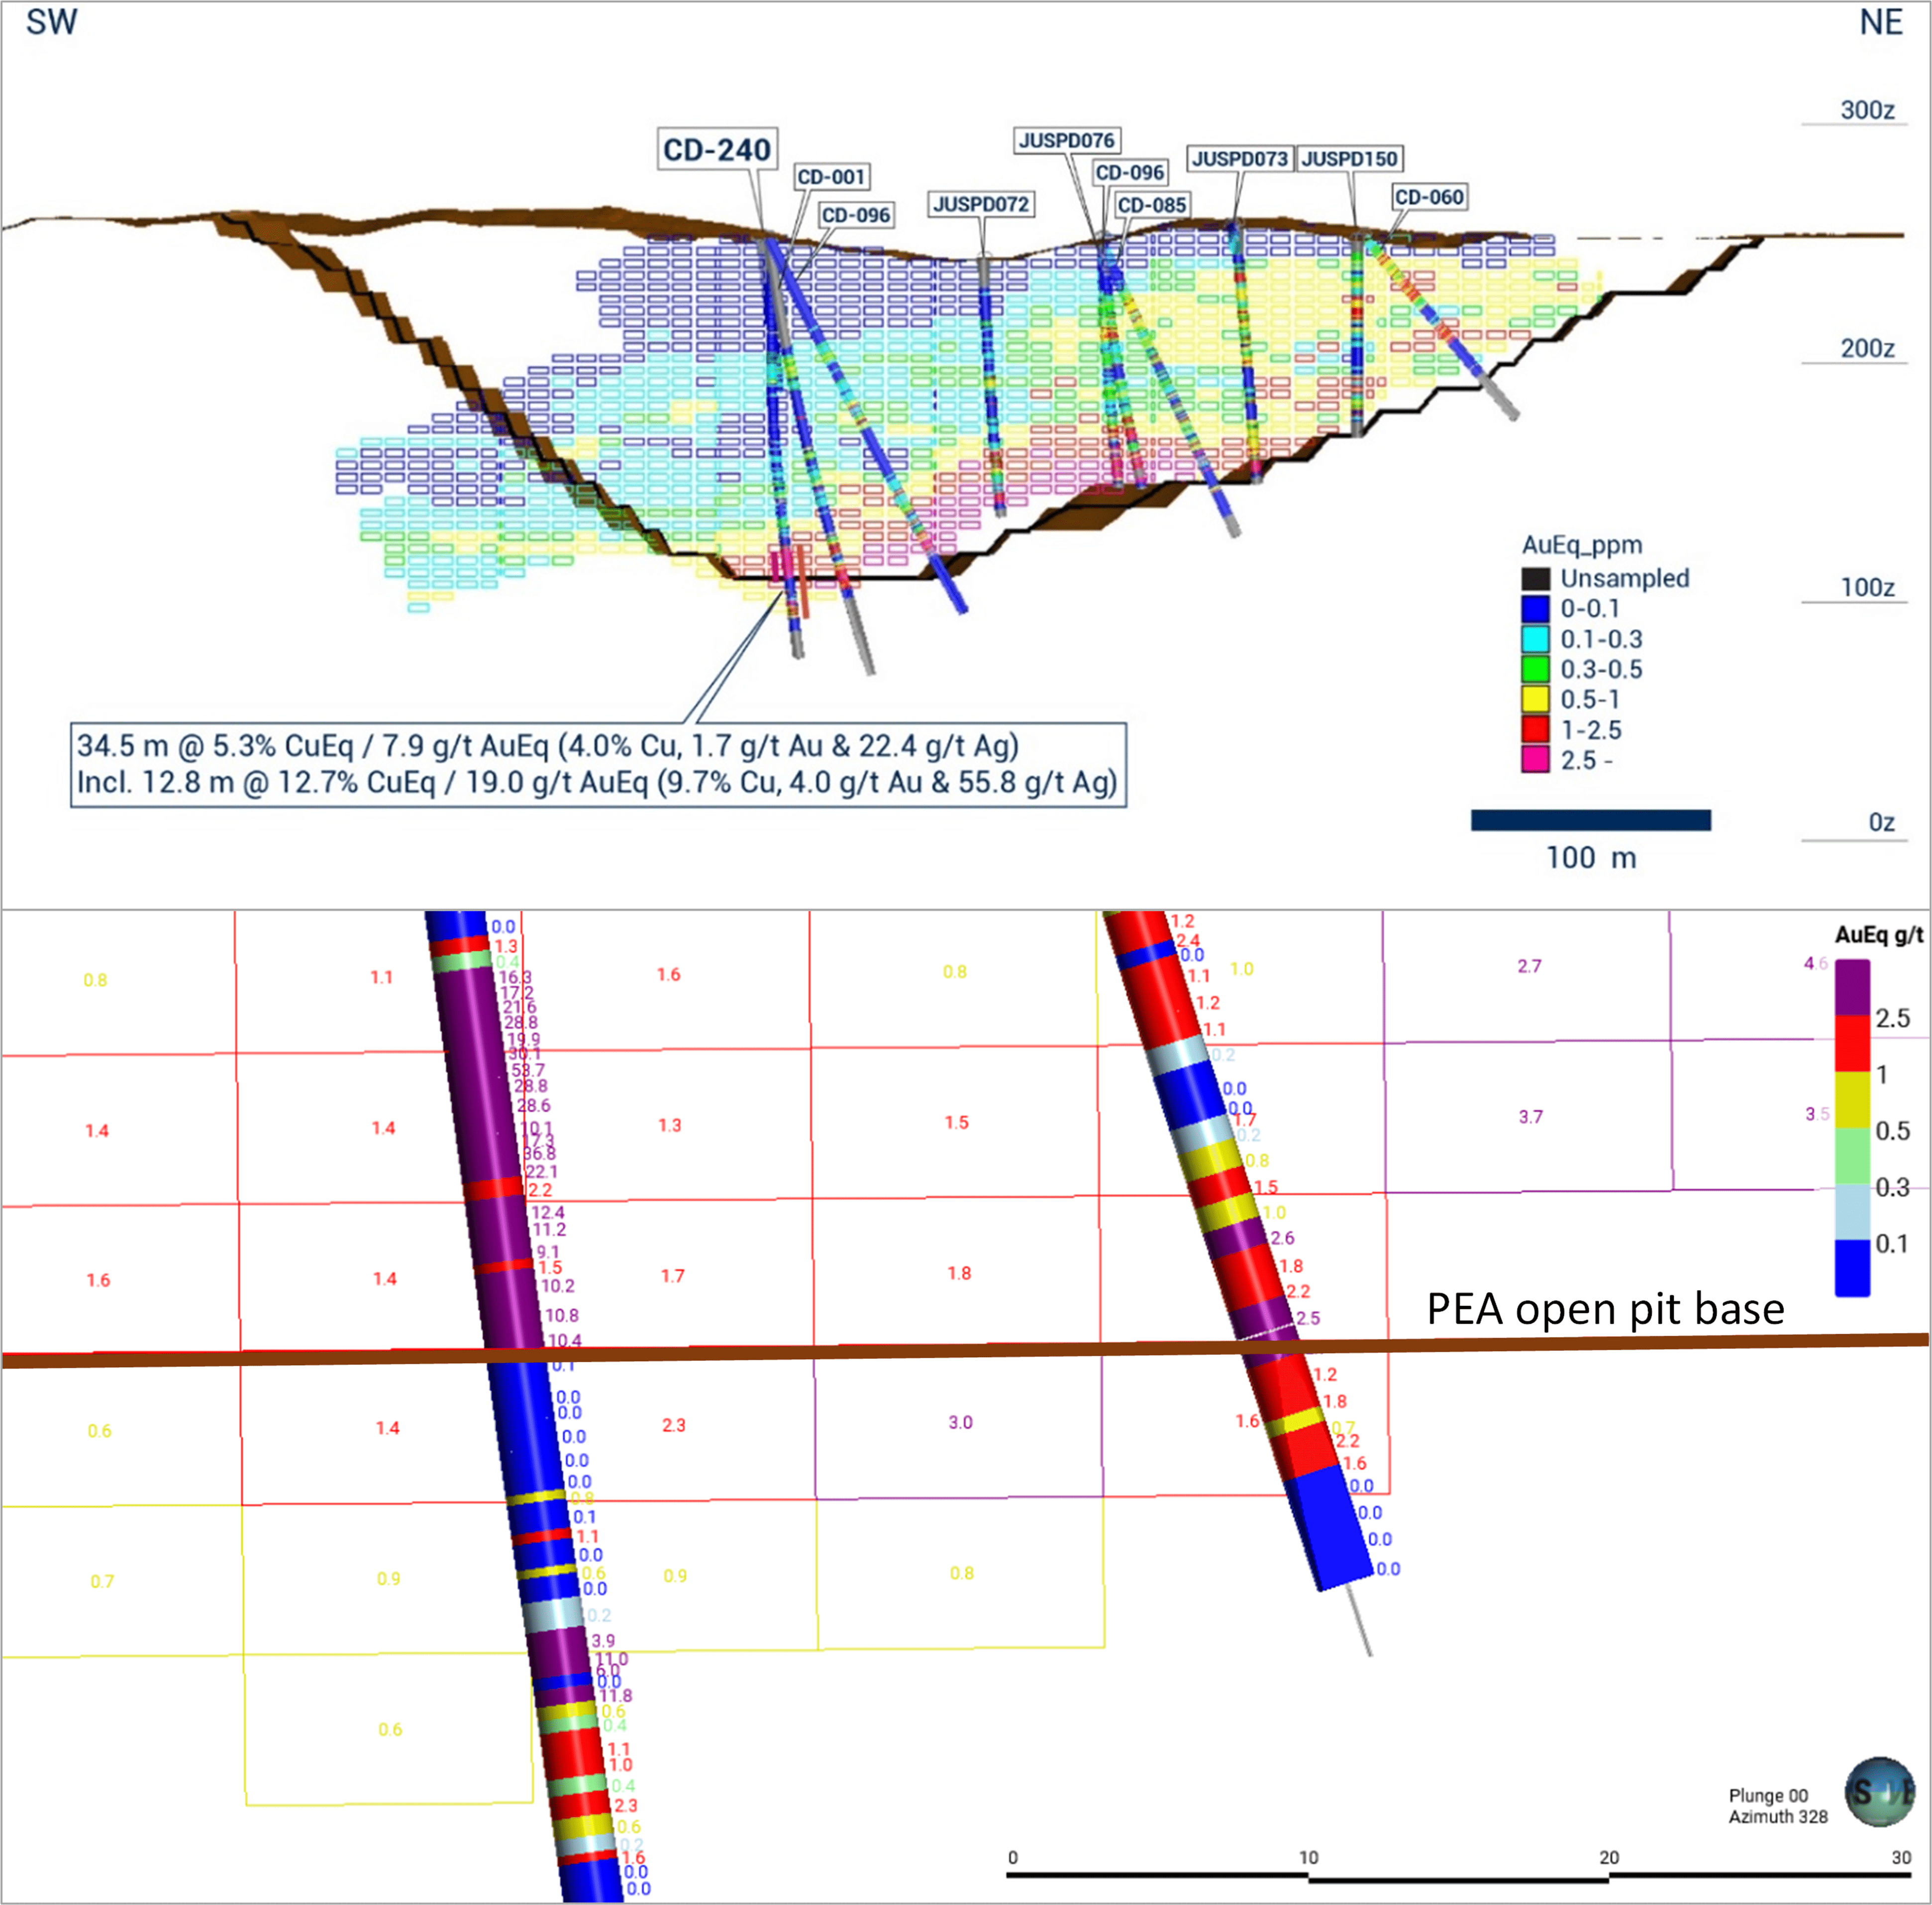Select the JUSPD076 drill hole label
The width and height of the screenshot is (1932, 1905).
[1066, 141]
